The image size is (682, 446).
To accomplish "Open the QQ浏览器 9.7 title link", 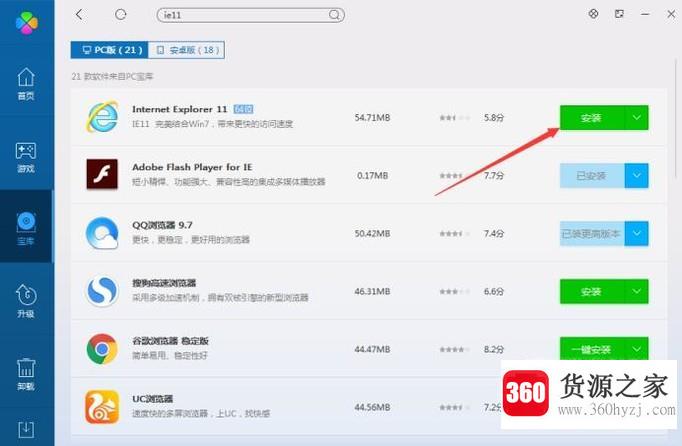I will click(162, 225).
